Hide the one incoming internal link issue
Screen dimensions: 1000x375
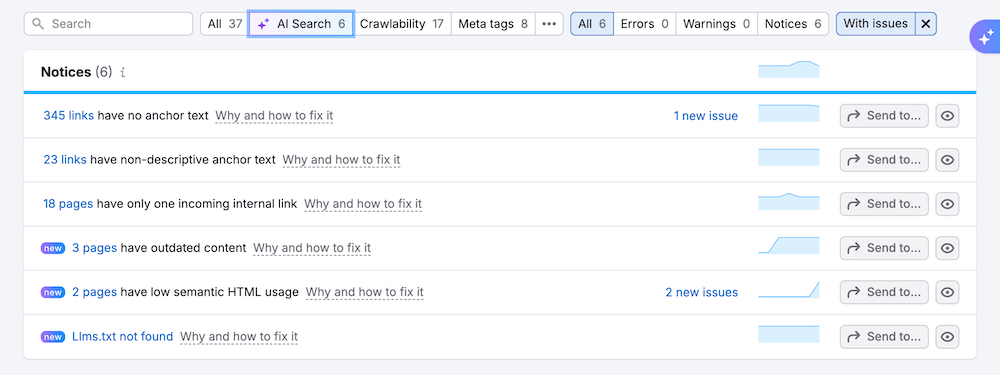pyautogui.click(x=947, y=204)
